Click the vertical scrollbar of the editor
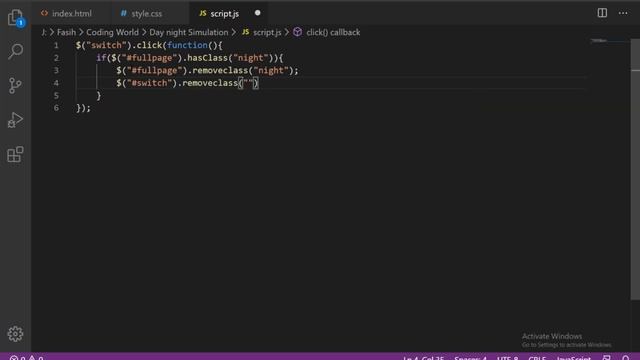The image size is (640, 360). tap(635, 169)
